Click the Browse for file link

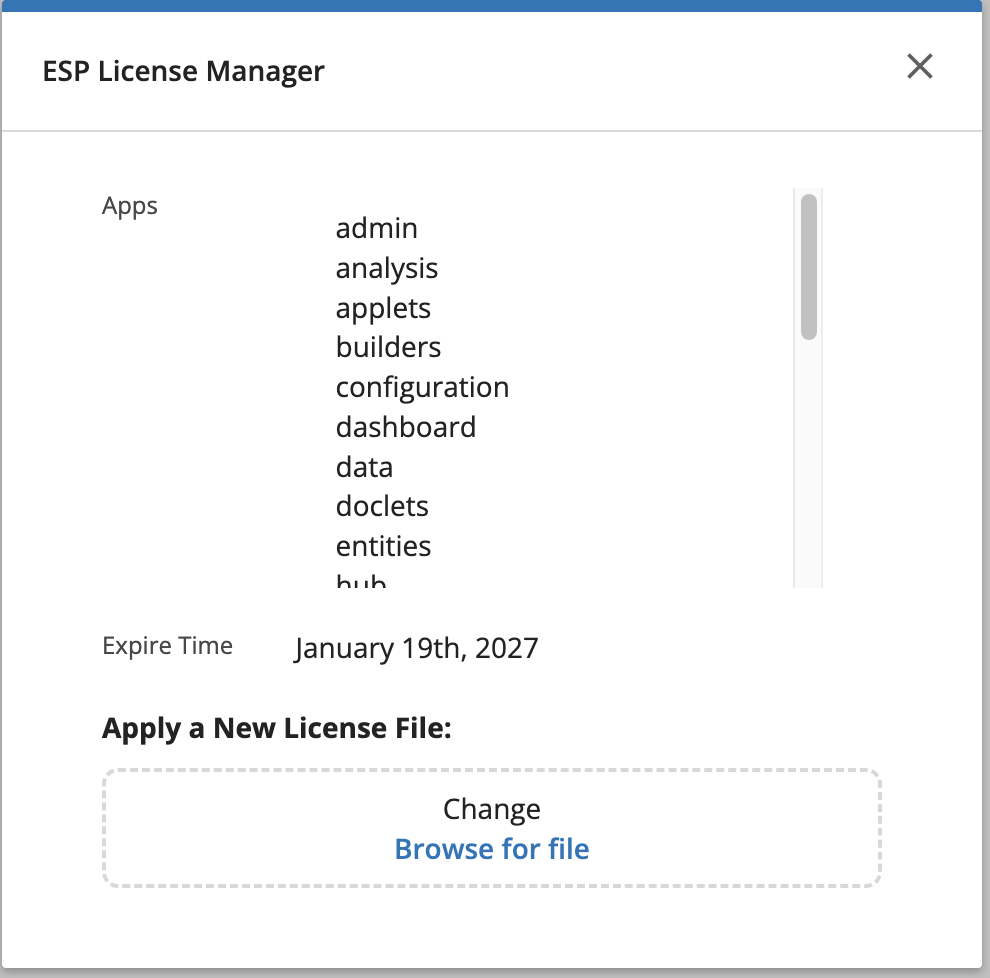tap(492, 849)
